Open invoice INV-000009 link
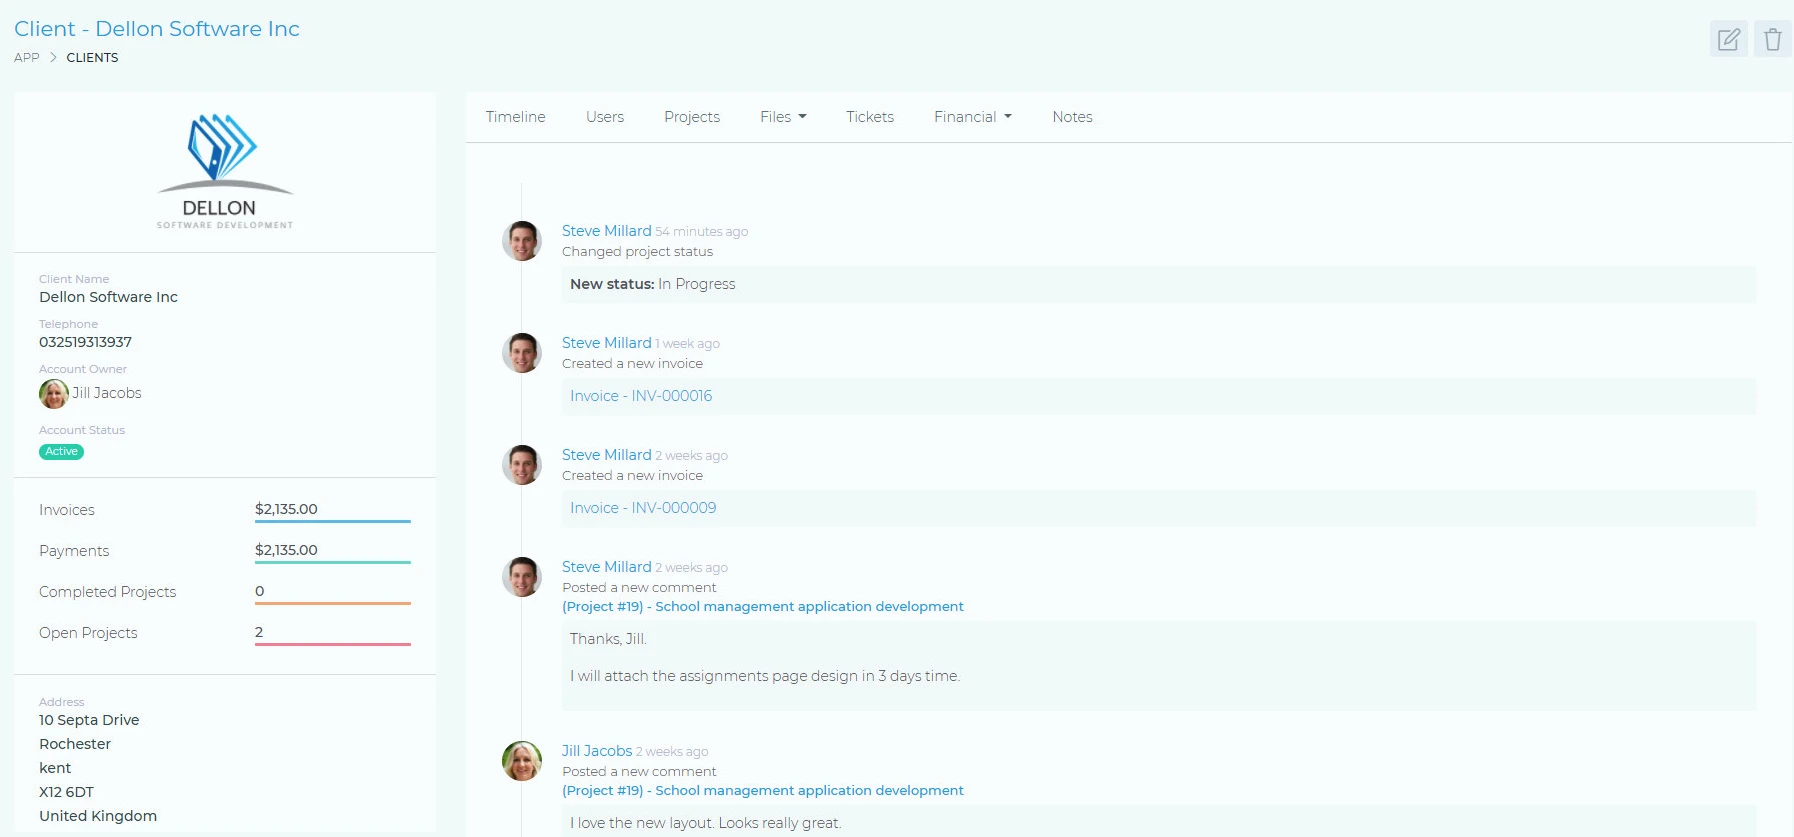Viewport: 1794px width, 837px height. coord(643,508)
